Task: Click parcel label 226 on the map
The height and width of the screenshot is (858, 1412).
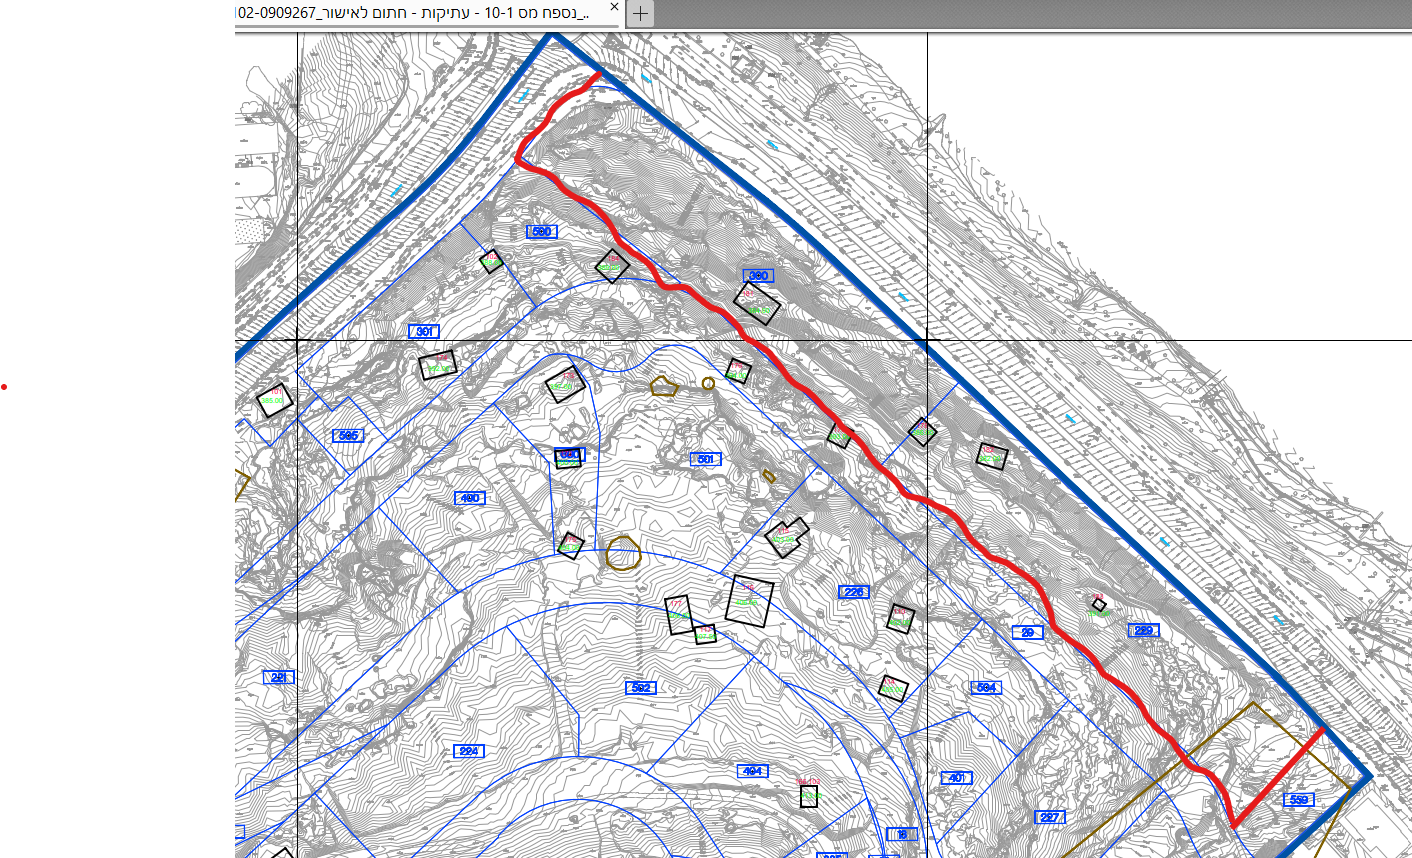Action: pyautogui.click(x=853, y=593)
